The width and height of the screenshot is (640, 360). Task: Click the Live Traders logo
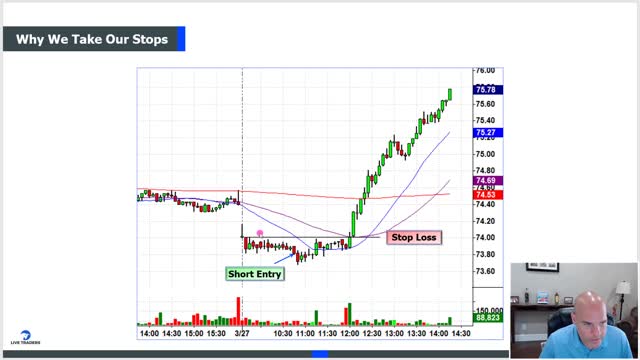click(25, 337)
